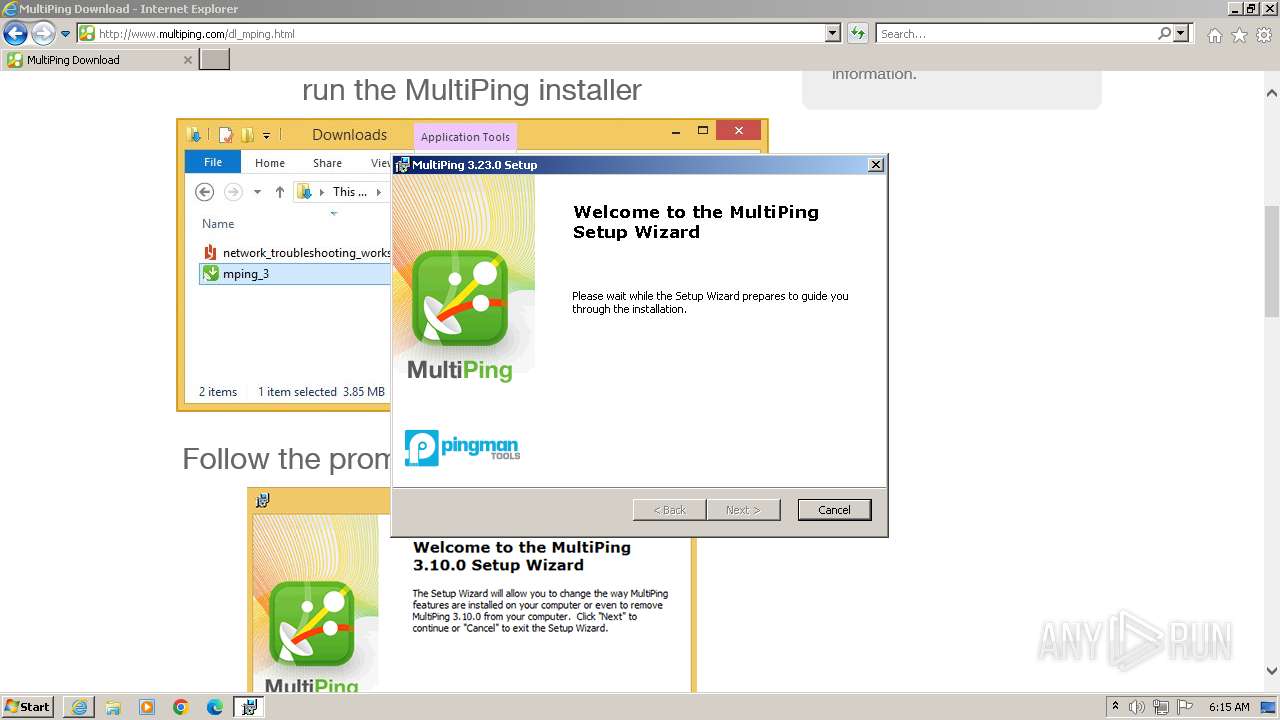Click the Share tab in Downloads window image
1280x720 pixels.
pos(327,163)
